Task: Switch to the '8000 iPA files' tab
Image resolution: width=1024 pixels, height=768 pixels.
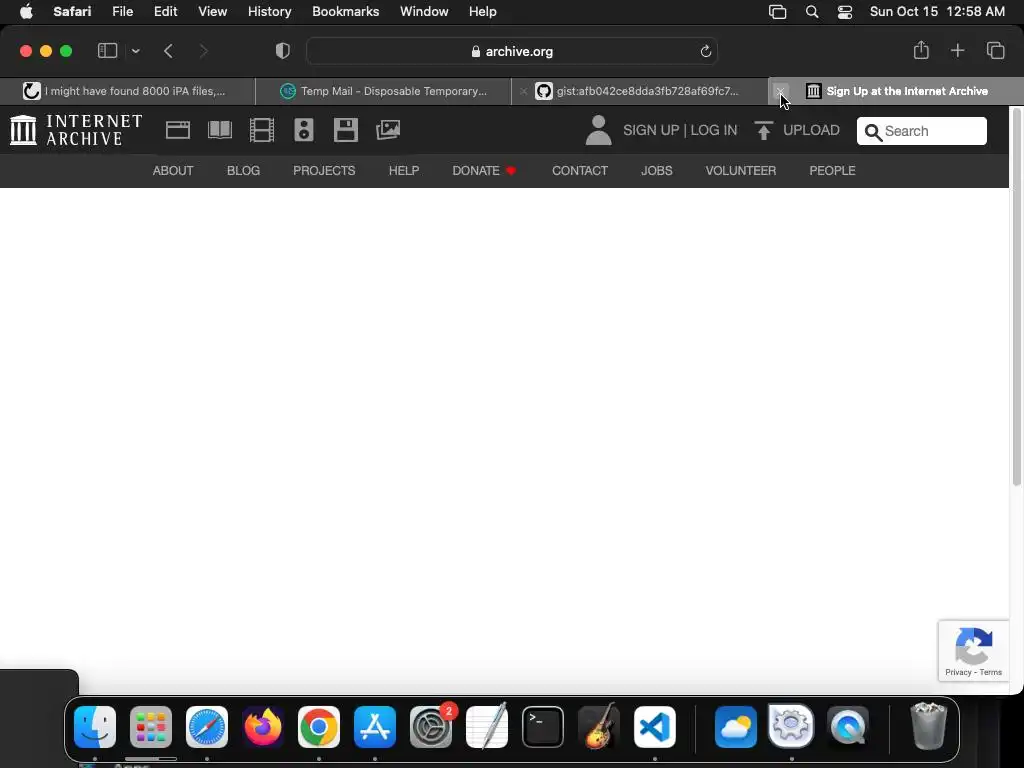Action: tap(127, 91)
